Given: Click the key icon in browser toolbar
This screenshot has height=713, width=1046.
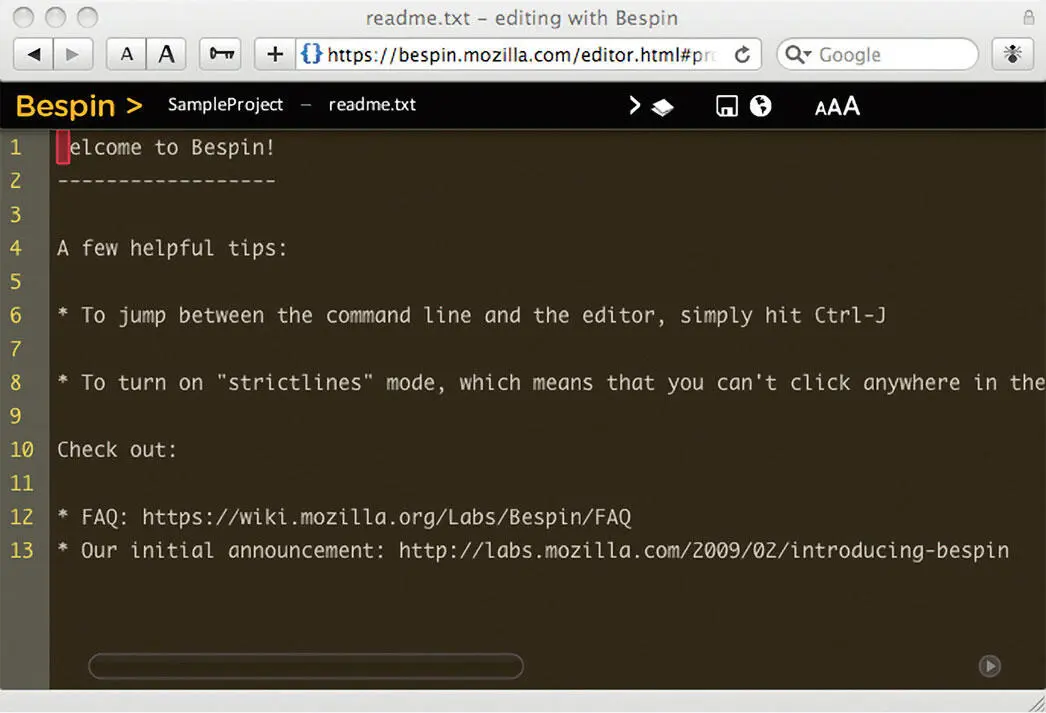Looking at the screenshot, I should [220, 54].
